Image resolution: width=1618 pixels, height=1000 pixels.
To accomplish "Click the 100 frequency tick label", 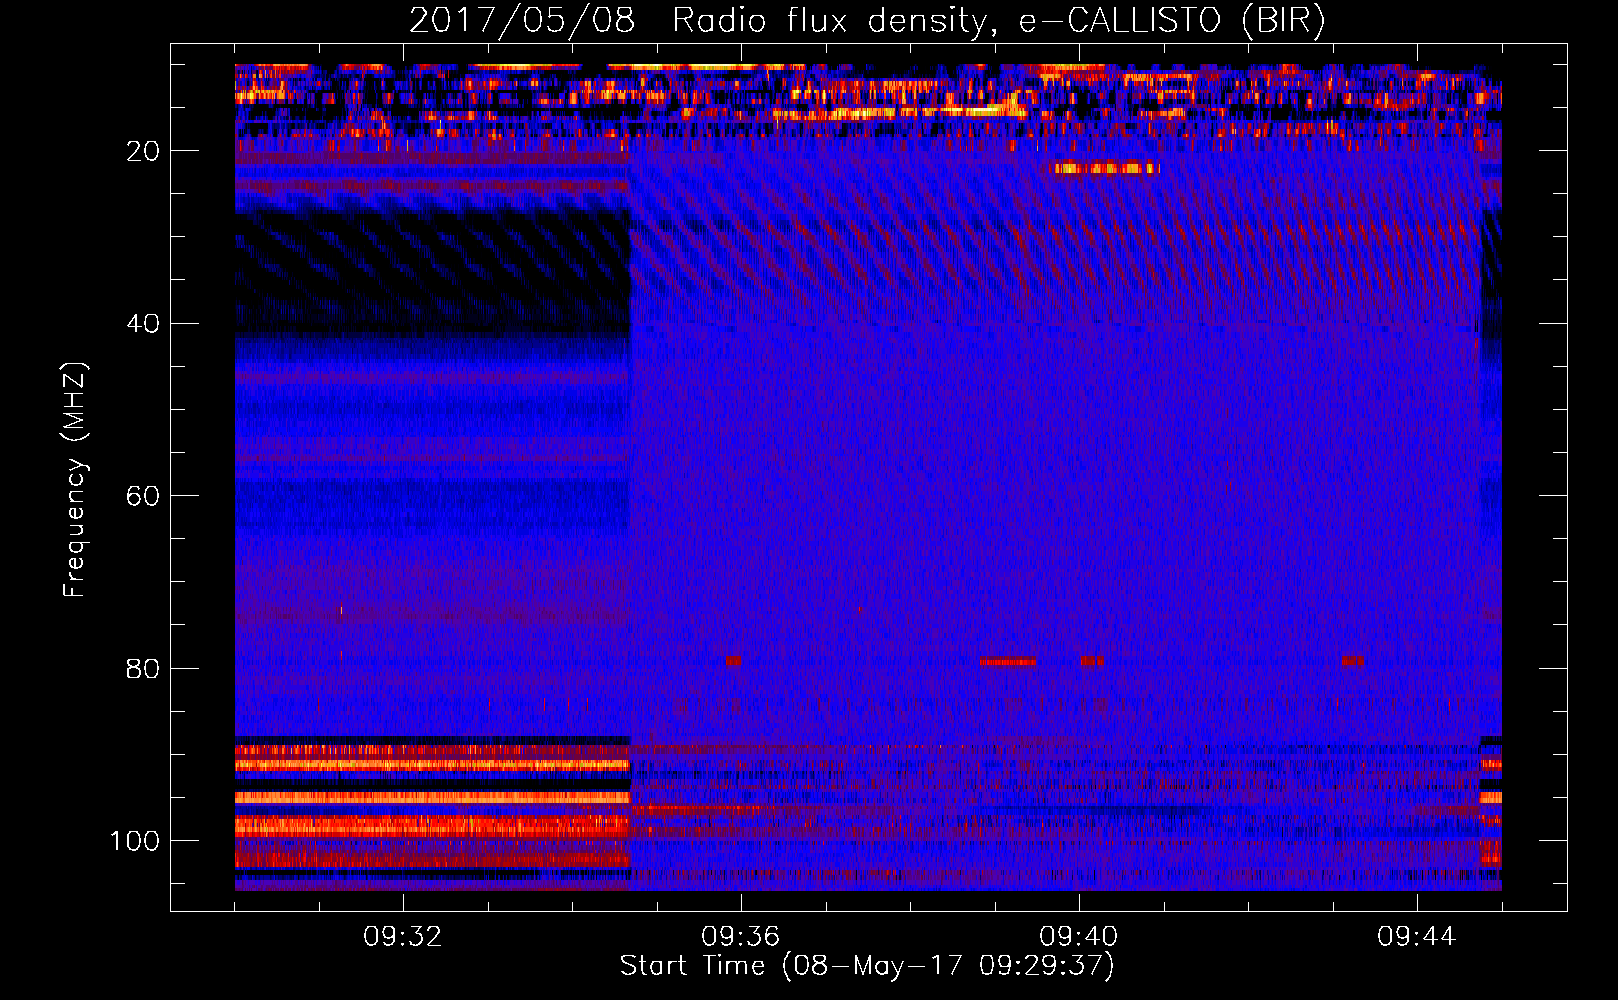I will pyautogui.click(x=135, y=841).
